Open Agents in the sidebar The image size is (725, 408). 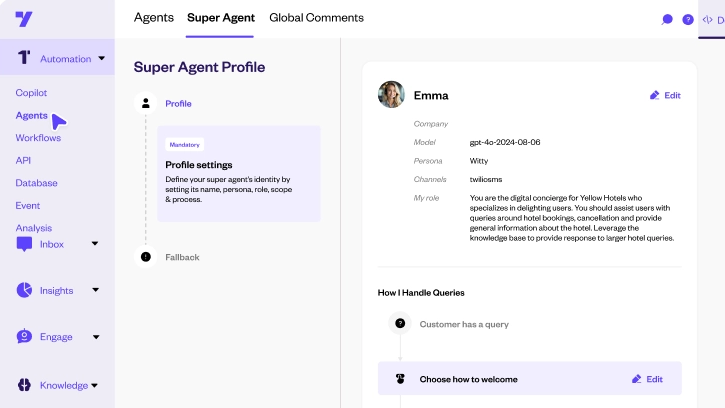coord(31,115)
